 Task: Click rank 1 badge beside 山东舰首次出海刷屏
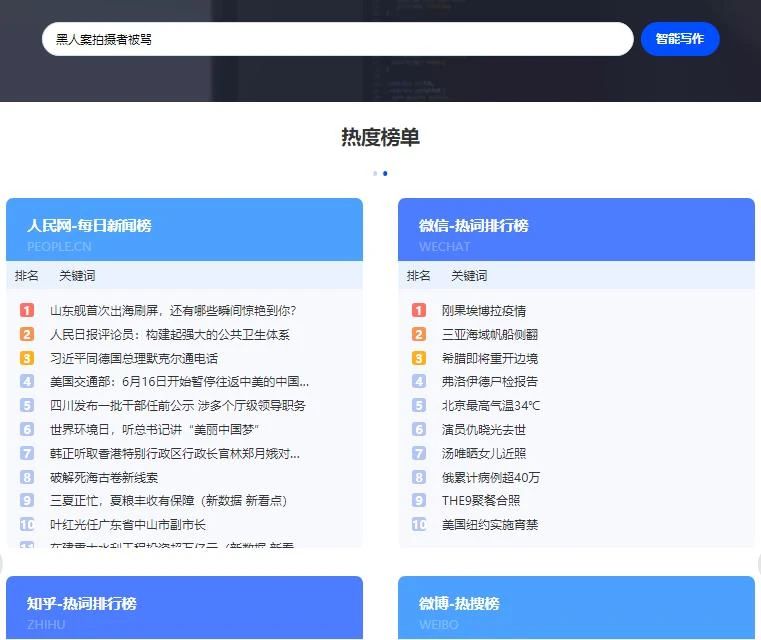tap(27, 310)
